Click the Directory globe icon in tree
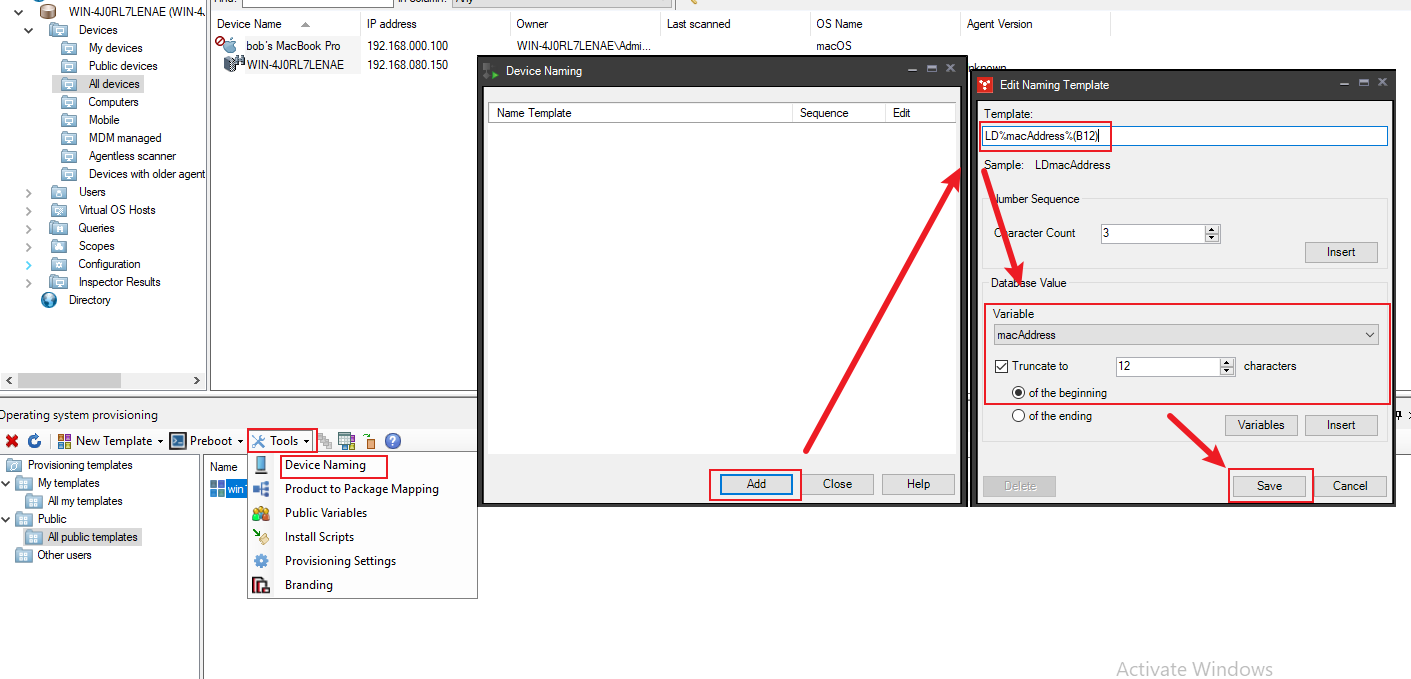This screenshot has height=679, width=1411. tap(49, 300)
